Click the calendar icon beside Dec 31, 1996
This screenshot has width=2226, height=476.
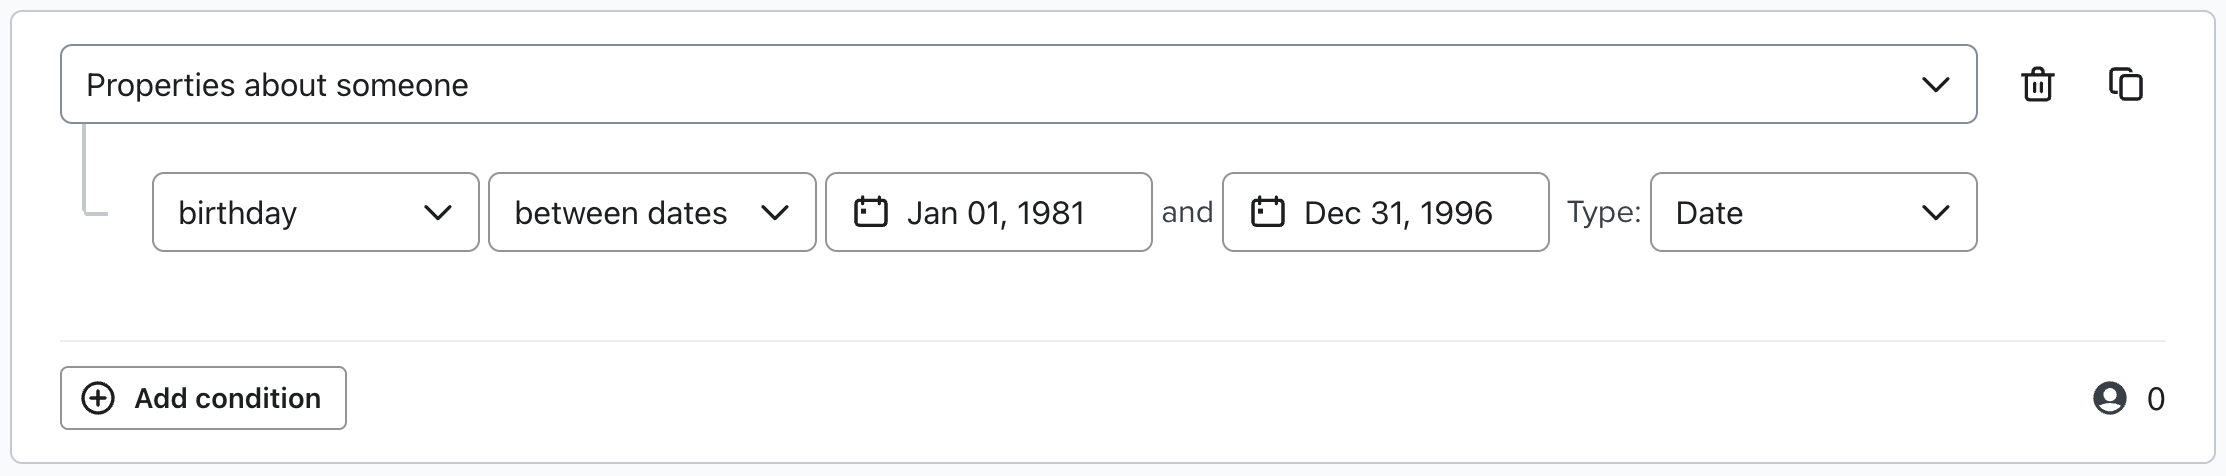click(x=1267, y=212)
